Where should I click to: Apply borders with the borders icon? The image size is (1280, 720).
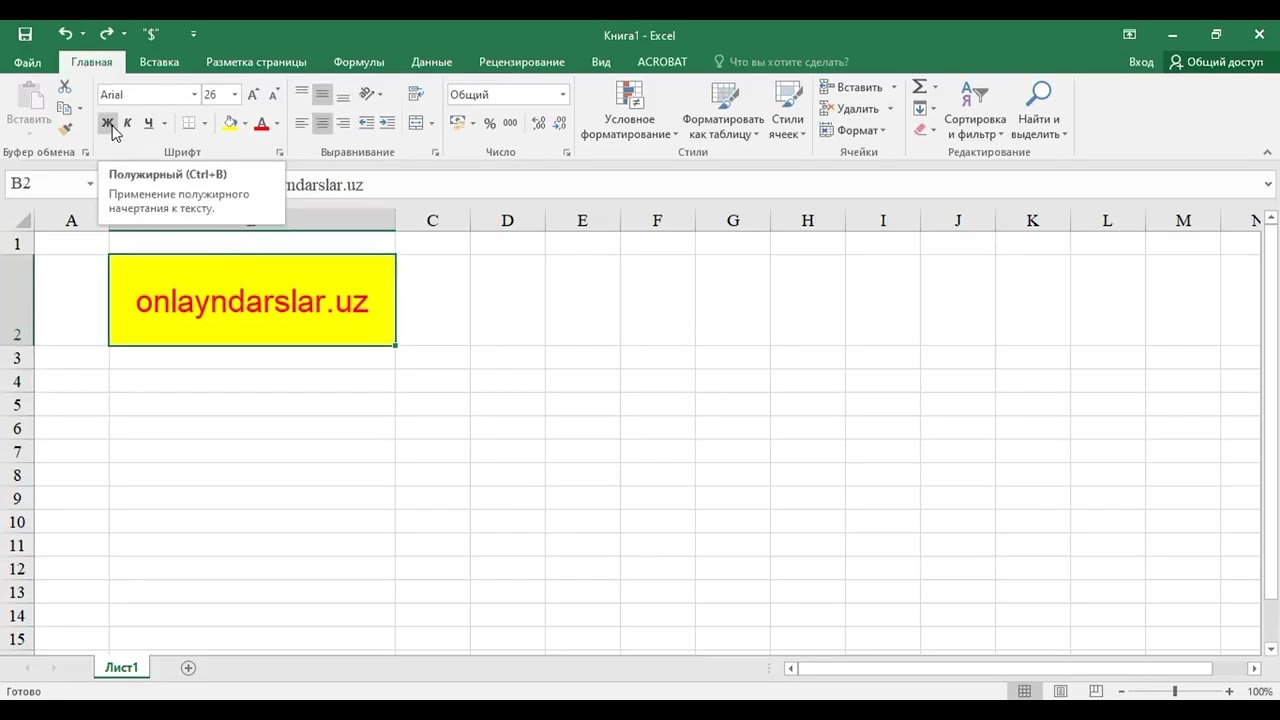(189, 124)
